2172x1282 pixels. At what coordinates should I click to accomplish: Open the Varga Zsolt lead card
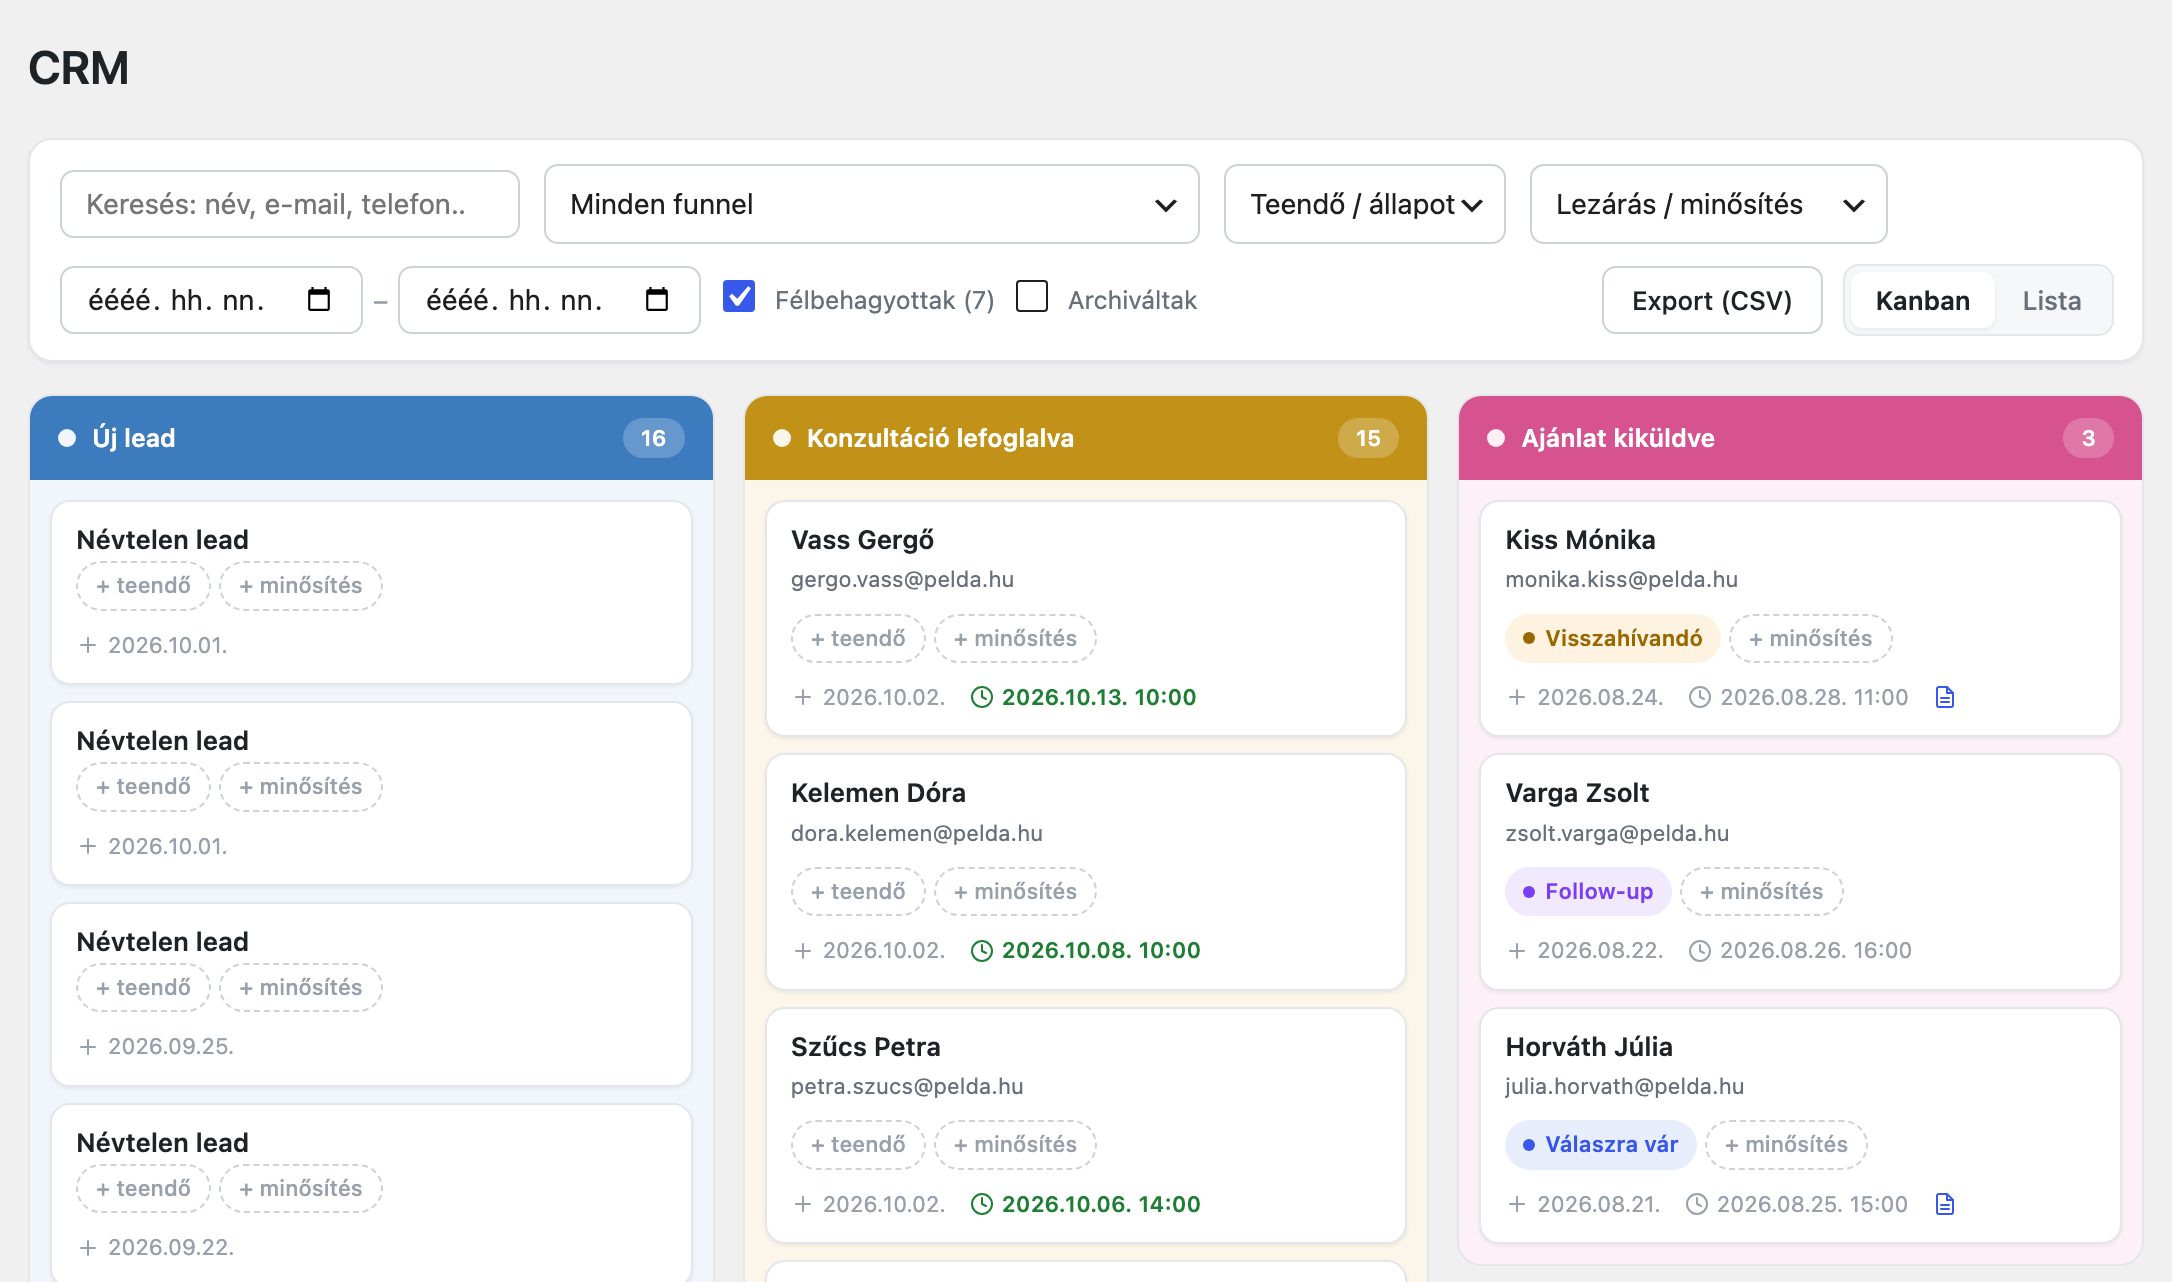pos(1800,872)
